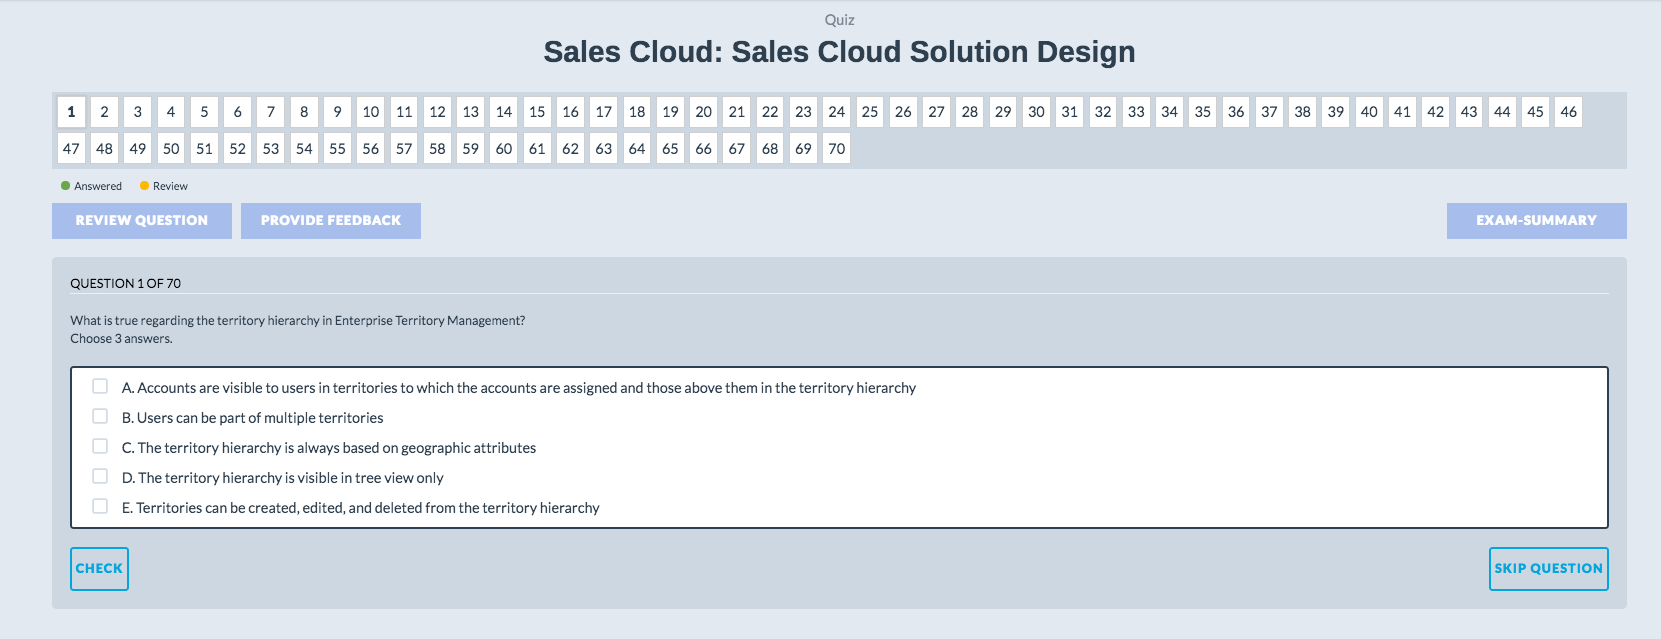Jump to question 40
The height and width of the screenshot is (639, 1661).
click(x=1369, y=112)
